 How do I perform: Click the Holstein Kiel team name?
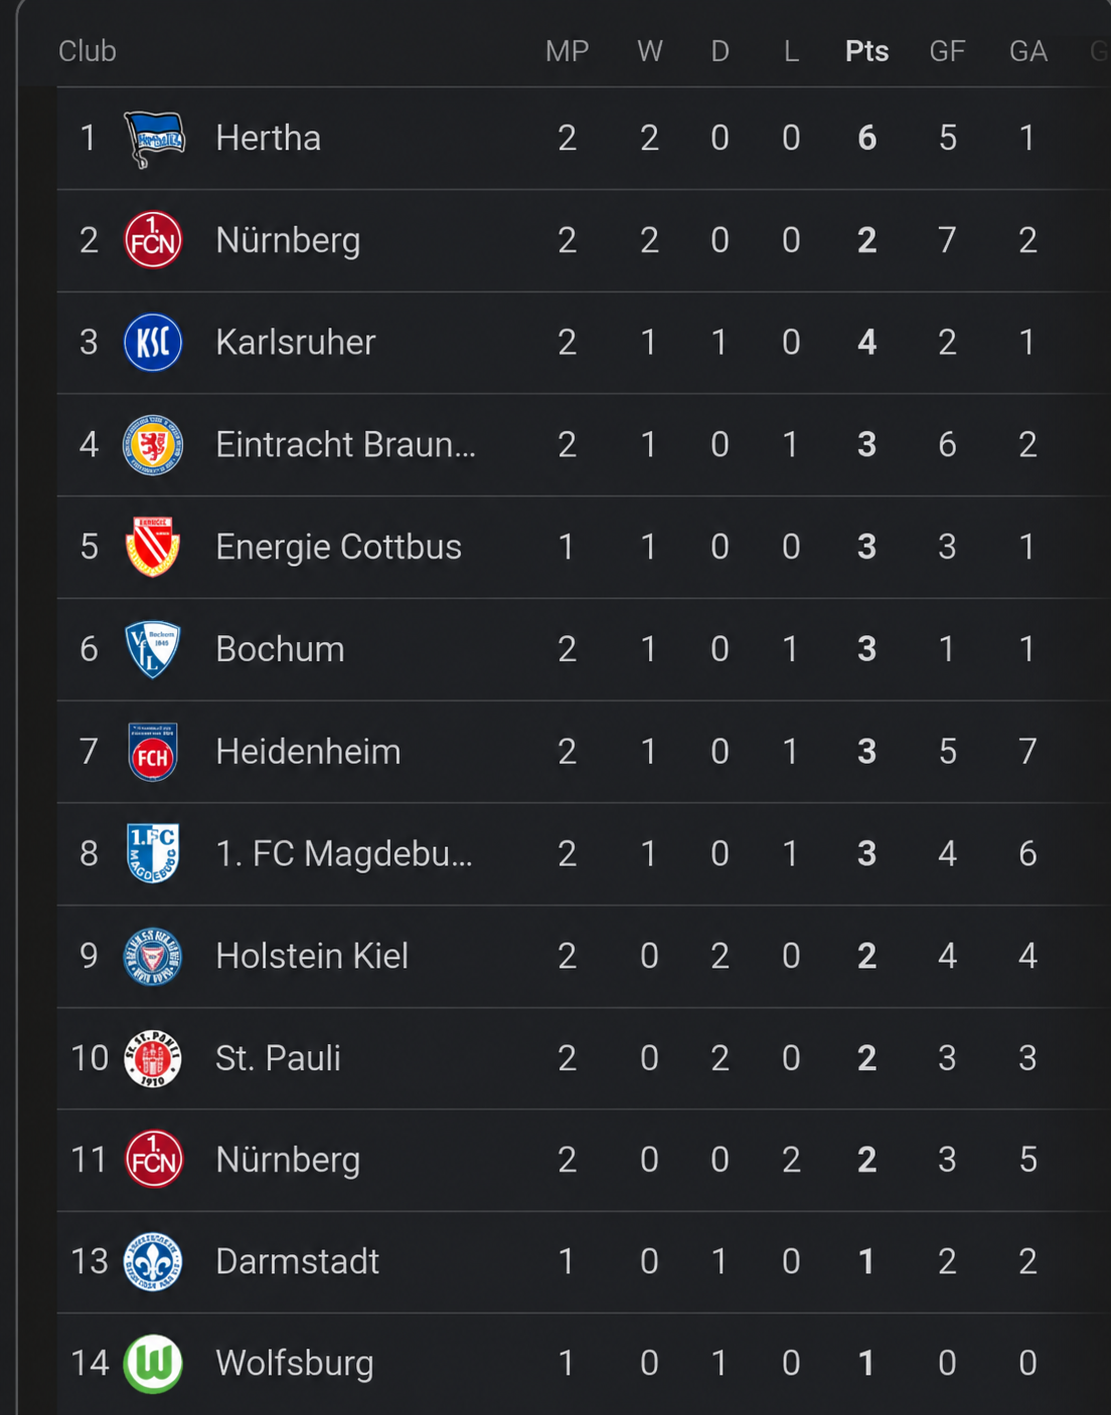(312, 956)
